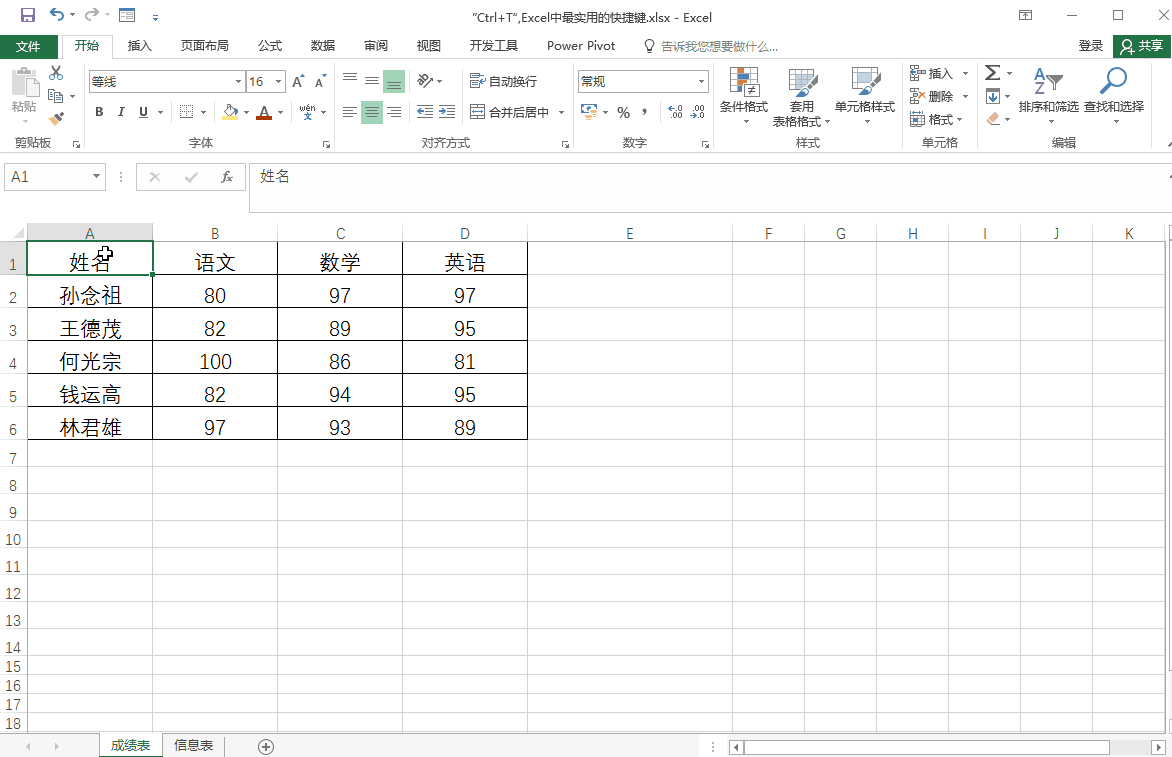Decrease font size with smaller A icon
The image size is (1172, 757).
[x=320, y=81]
